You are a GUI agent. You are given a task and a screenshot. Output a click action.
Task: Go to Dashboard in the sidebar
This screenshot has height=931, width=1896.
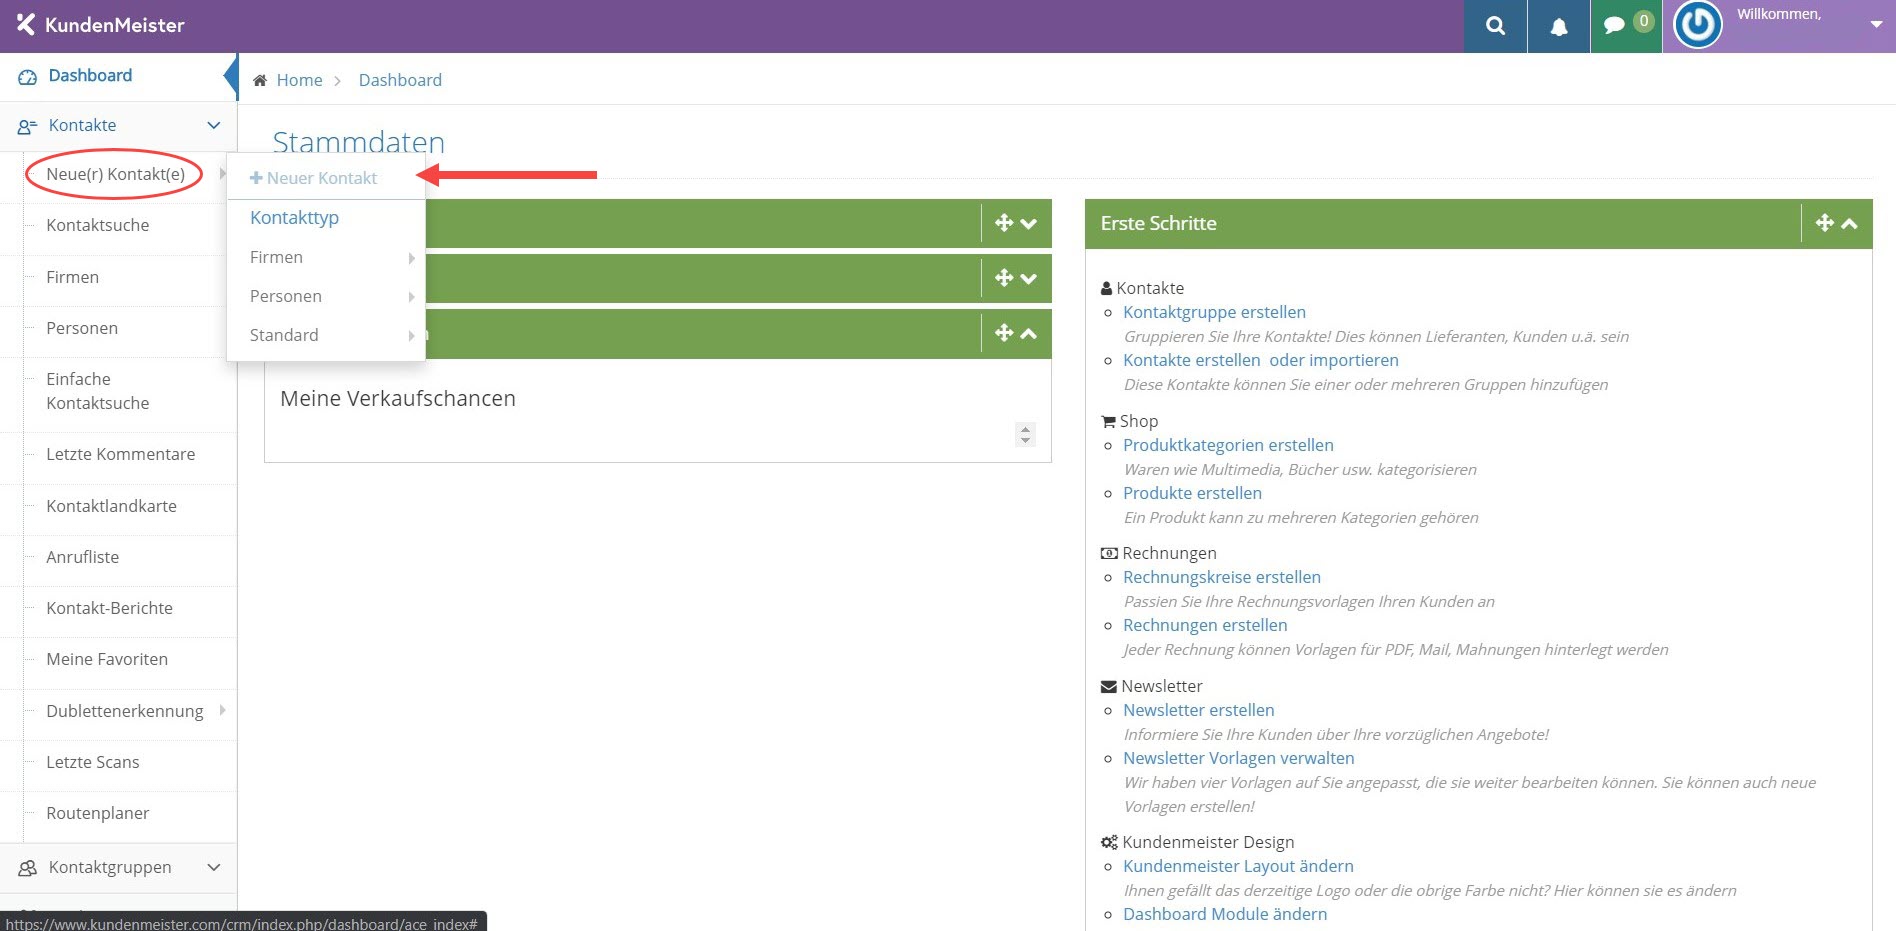click(x=90, y=76)
